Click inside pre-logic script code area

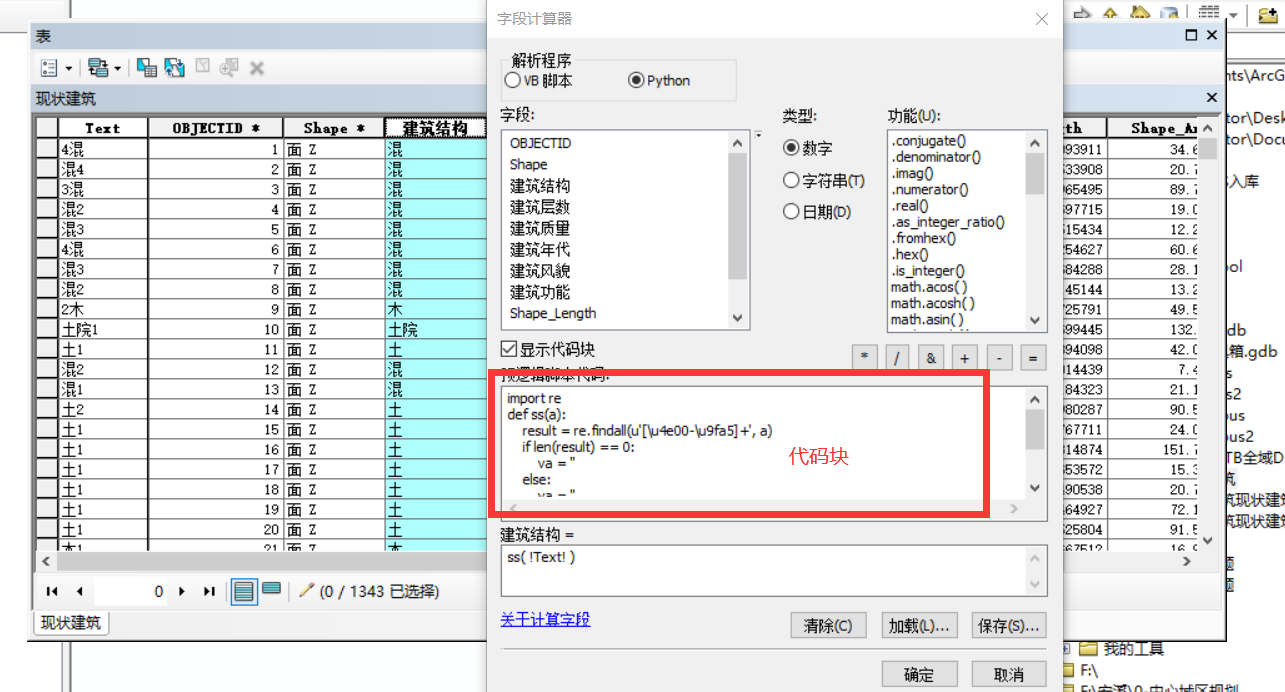[764, 442]
